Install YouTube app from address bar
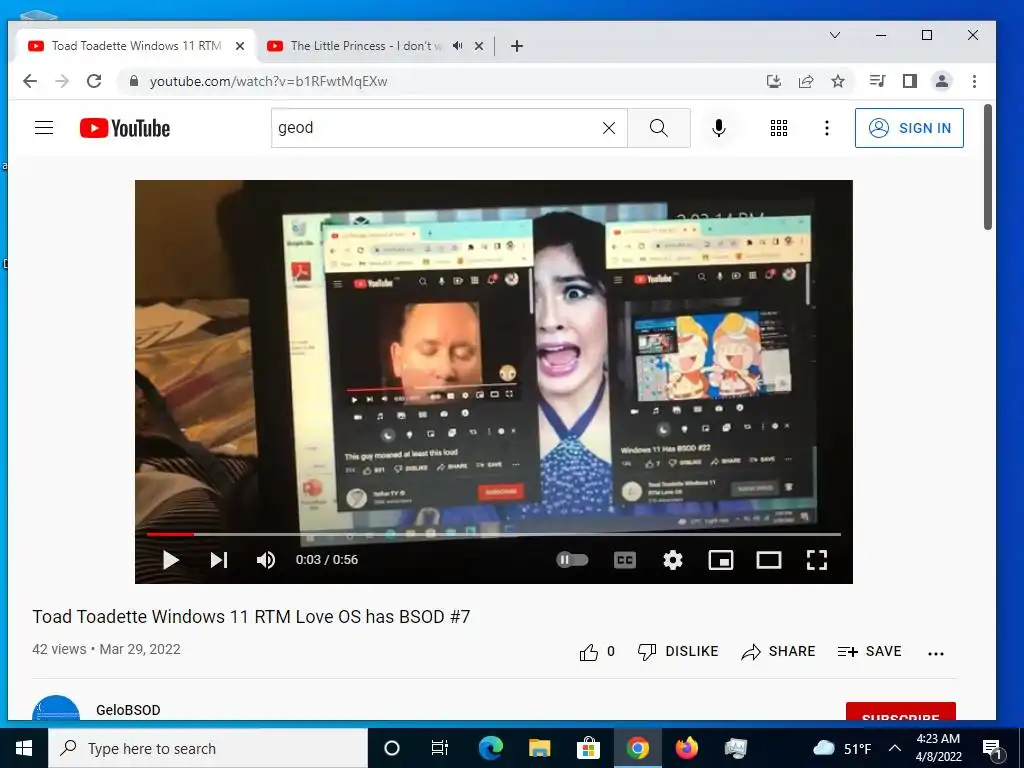 point(774,81)
